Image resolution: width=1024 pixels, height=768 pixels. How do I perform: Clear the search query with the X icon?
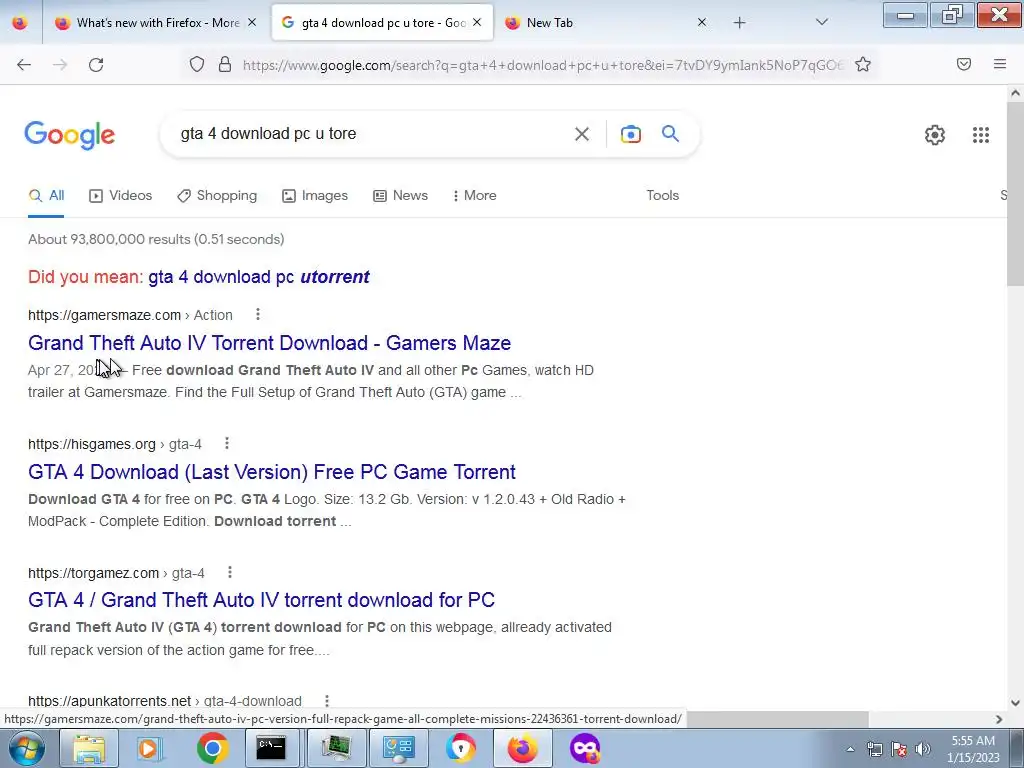582,134
